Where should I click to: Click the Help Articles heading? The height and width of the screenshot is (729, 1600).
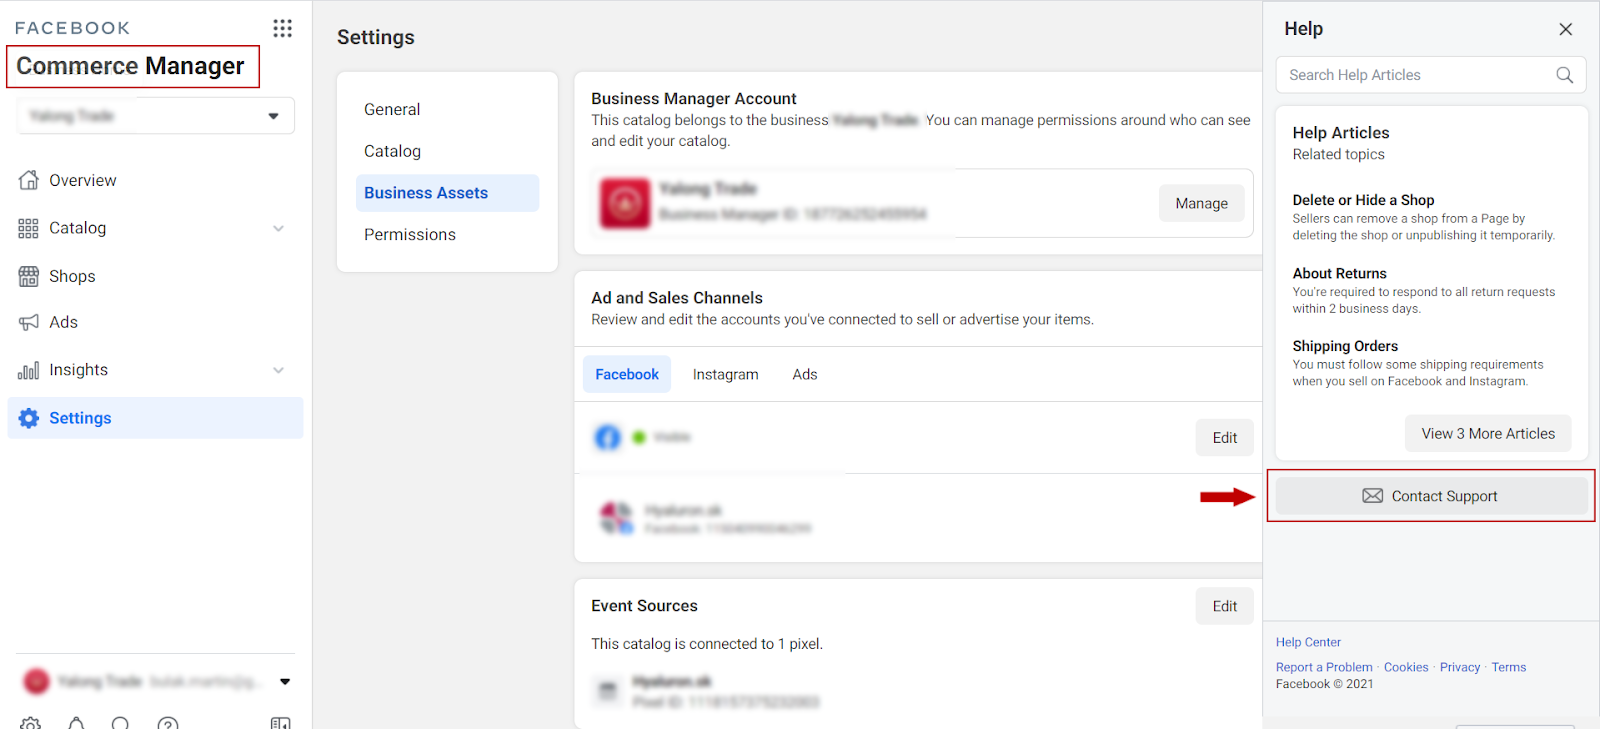[1341, 133]
